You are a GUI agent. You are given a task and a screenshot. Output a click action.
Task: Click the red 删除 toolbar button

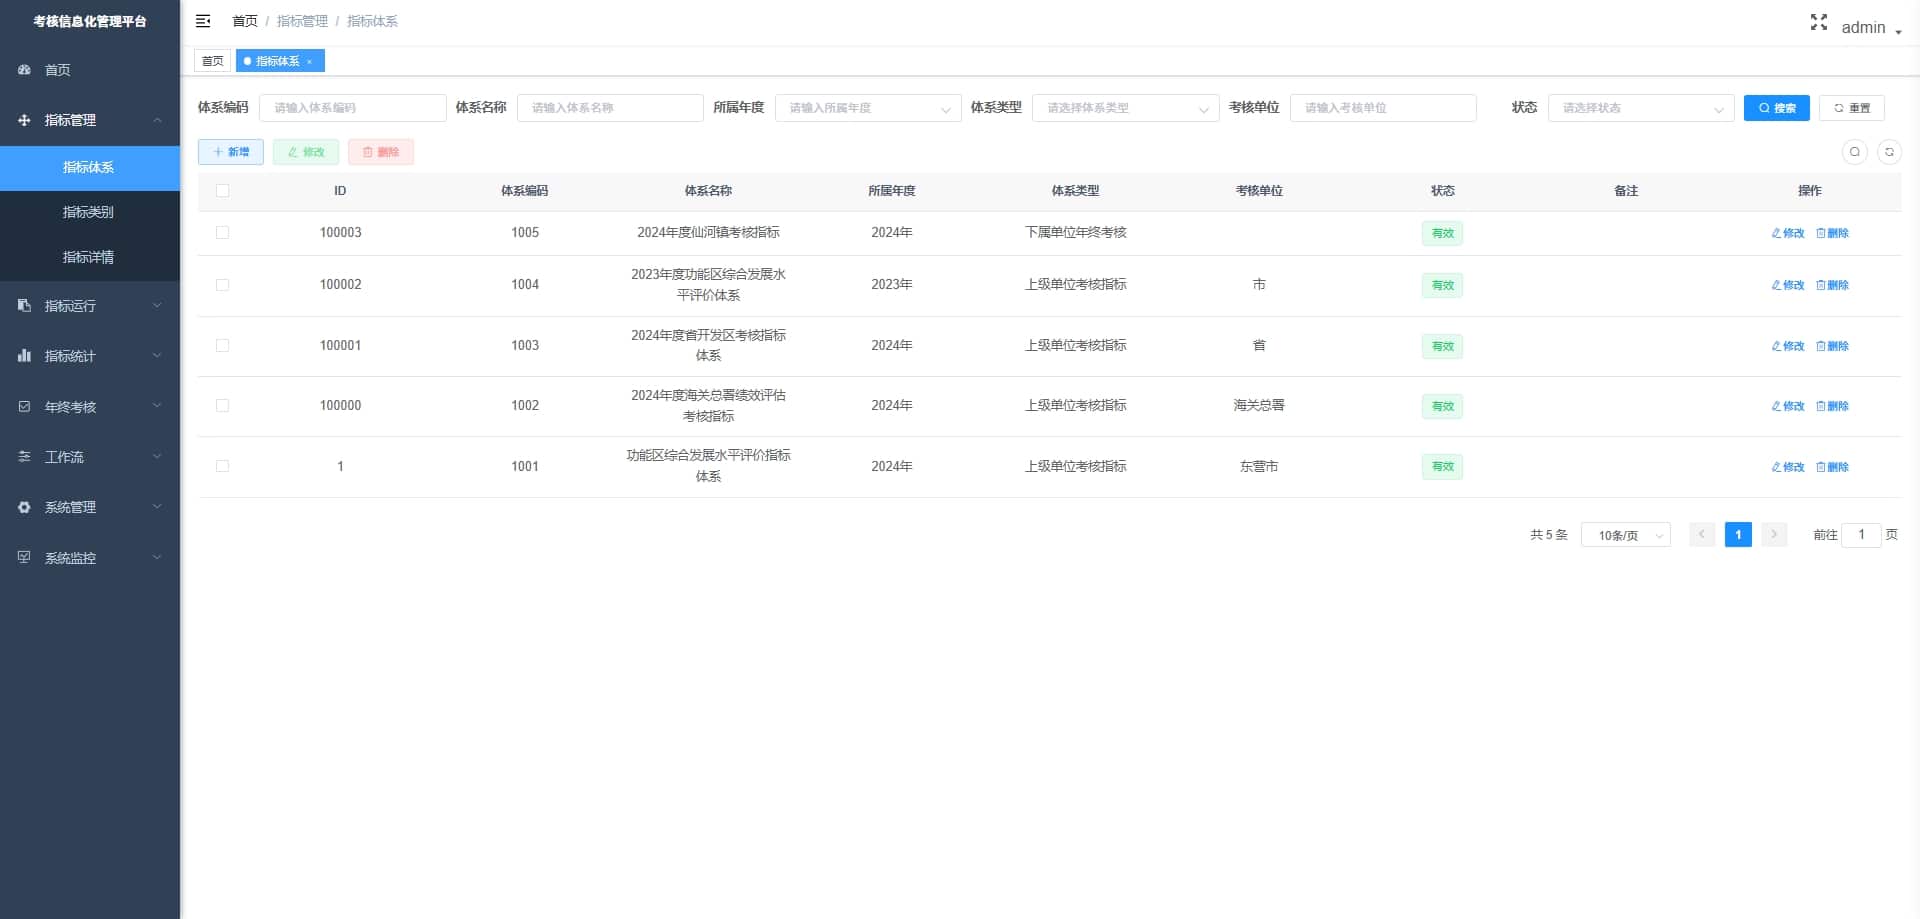pos(381,152)
